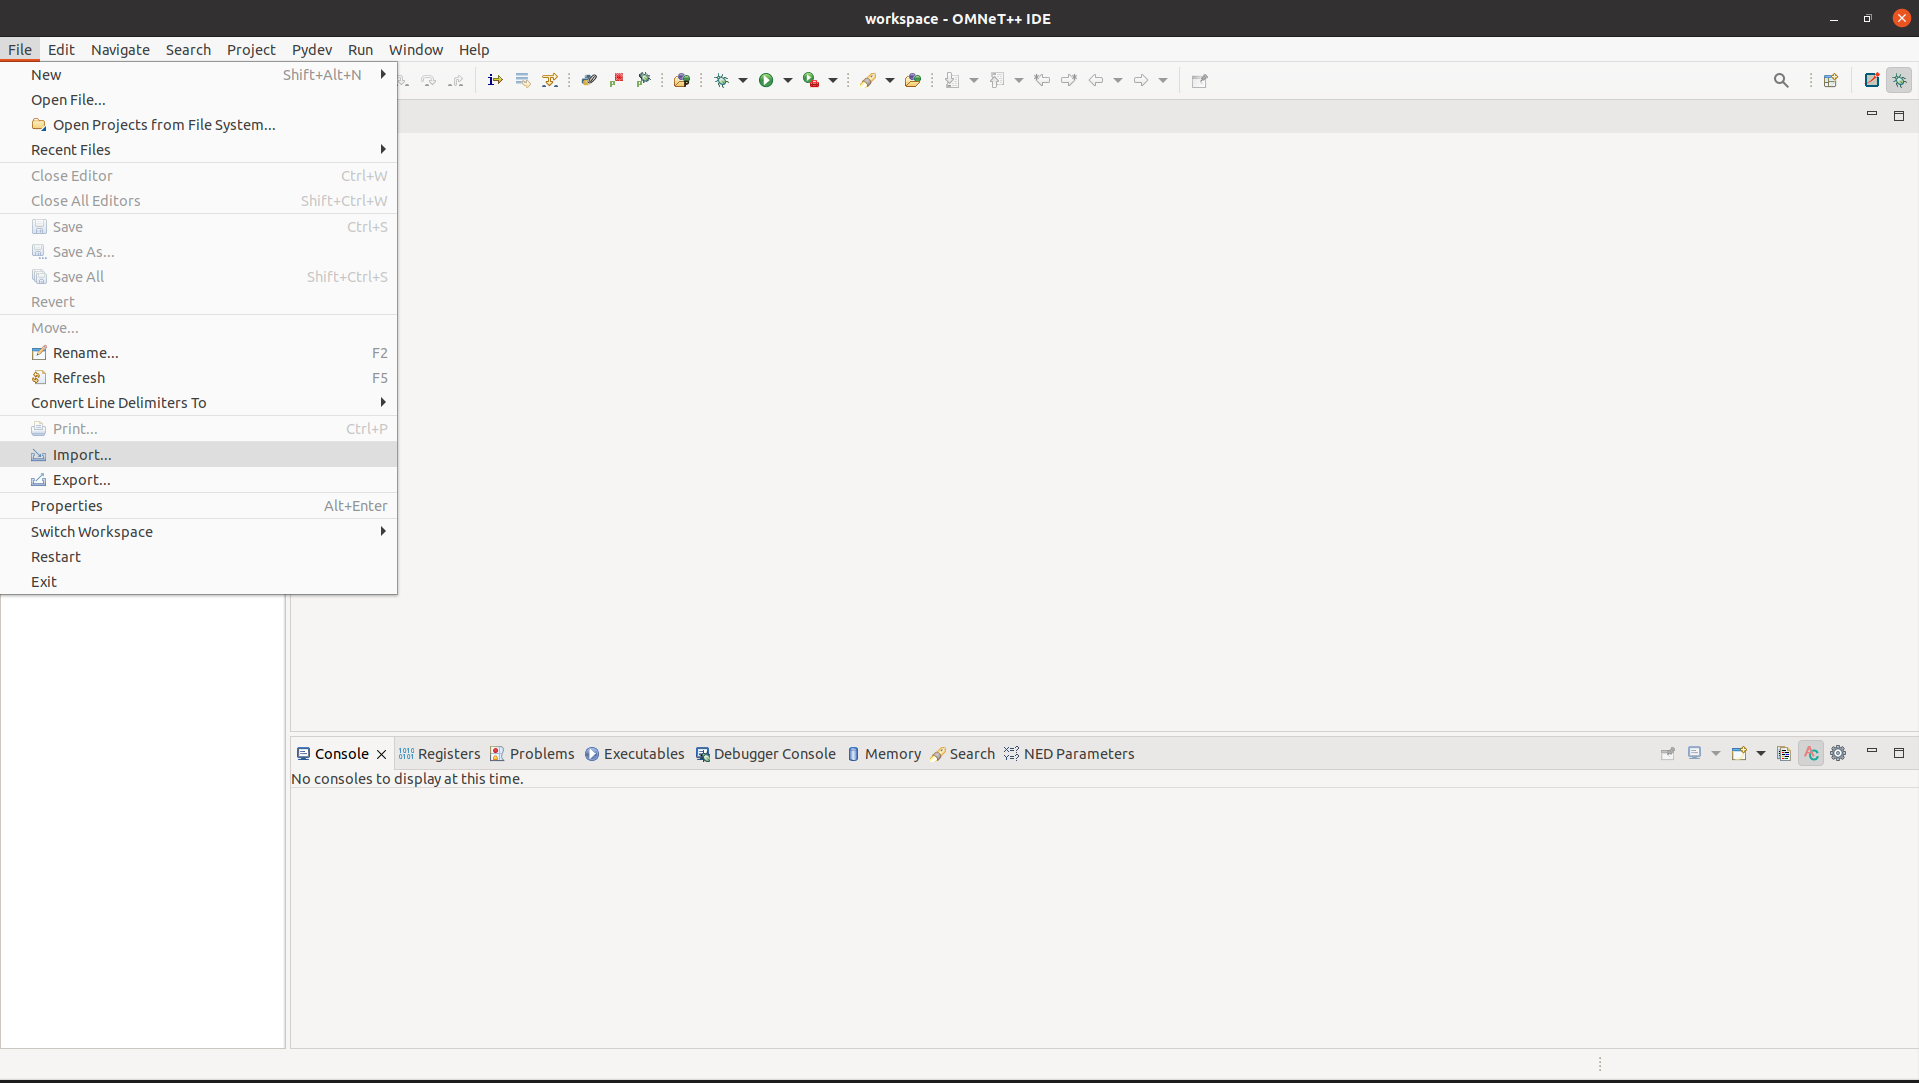Switch to the Registers tab

tap(439, 754)
